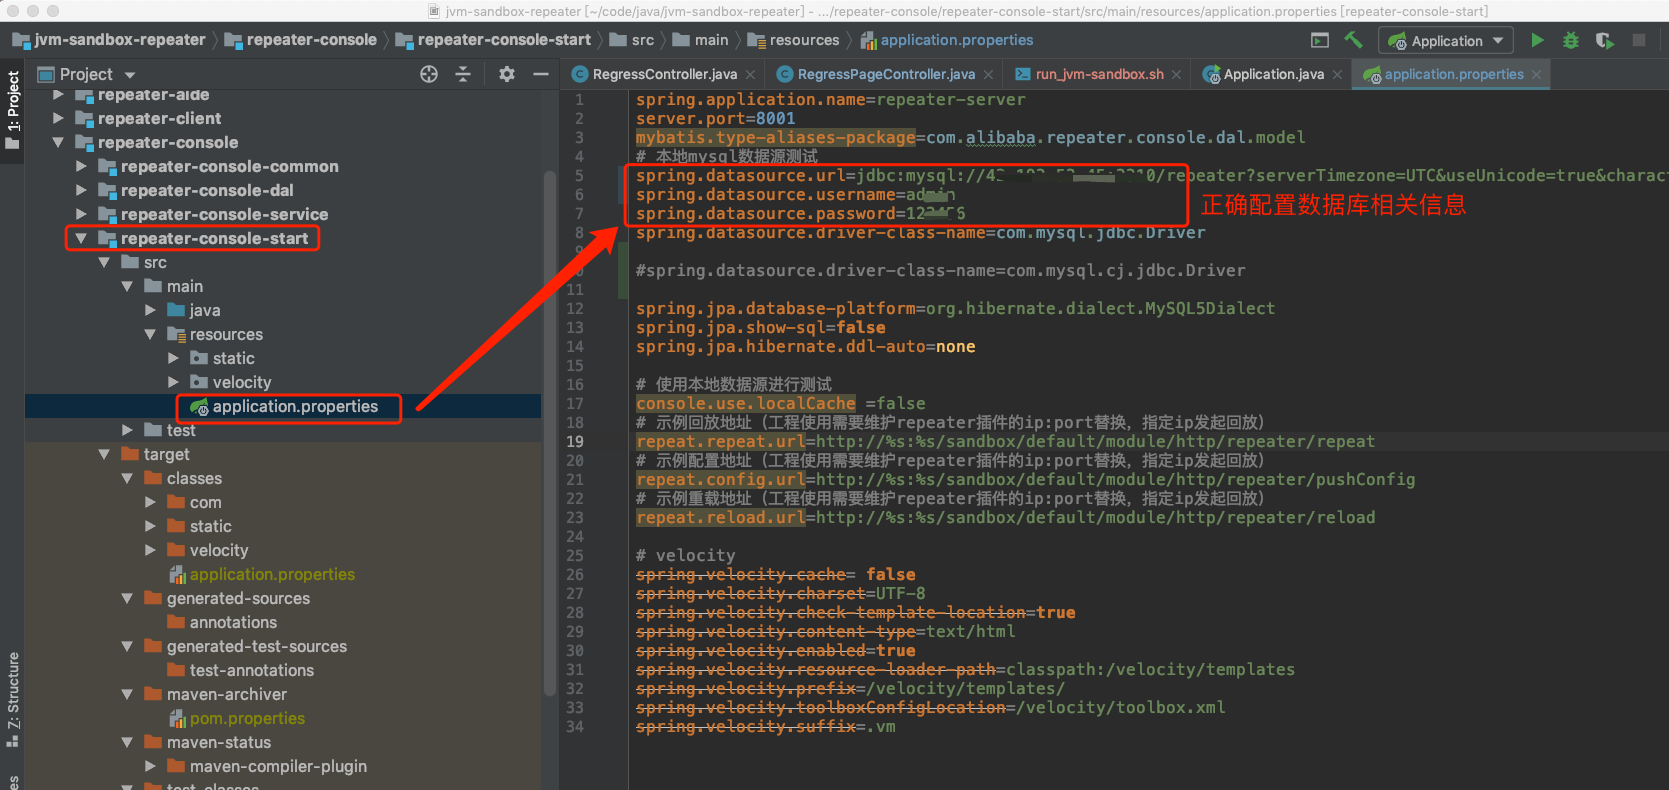The width and height of the screenshot is (1669, 790).
Task: Open the select run target window icon
Action: point(1320,40)
